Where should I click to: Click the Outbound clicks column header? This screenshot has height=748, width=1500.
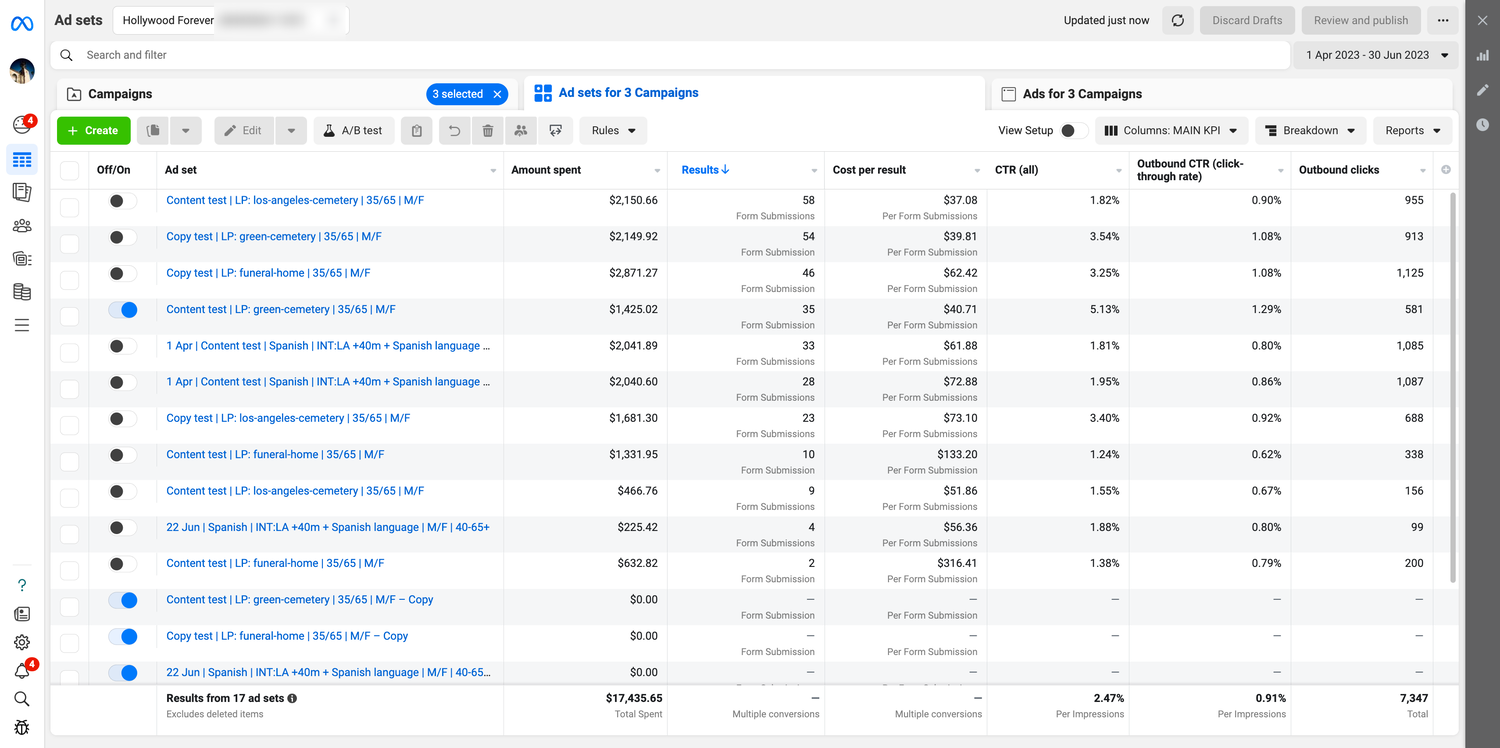click(x=1339, y=170)
